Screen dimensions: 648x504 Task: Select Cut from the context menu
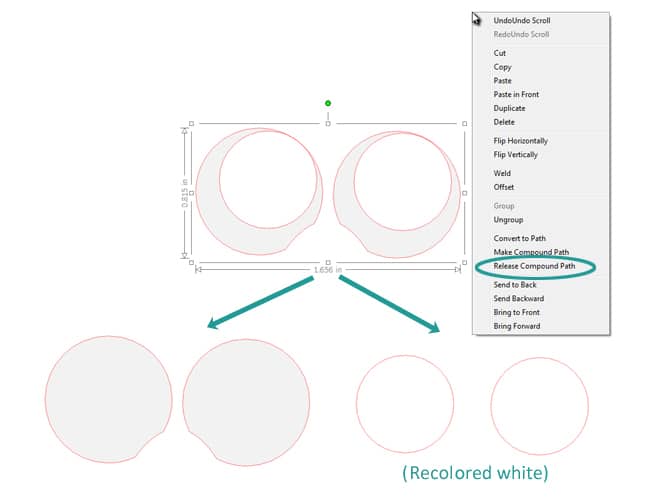click(500, 53)
